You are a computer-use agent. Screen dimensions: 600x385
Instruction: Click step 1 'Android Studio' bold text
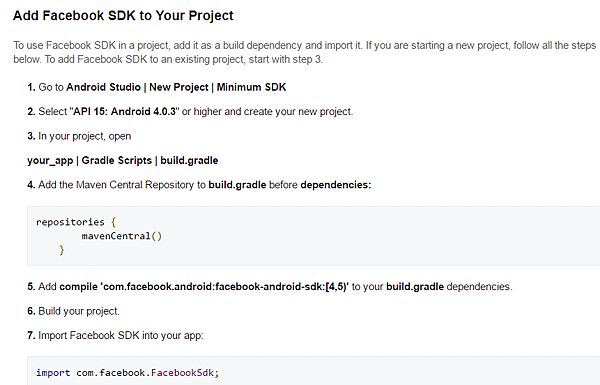(103, 87)
